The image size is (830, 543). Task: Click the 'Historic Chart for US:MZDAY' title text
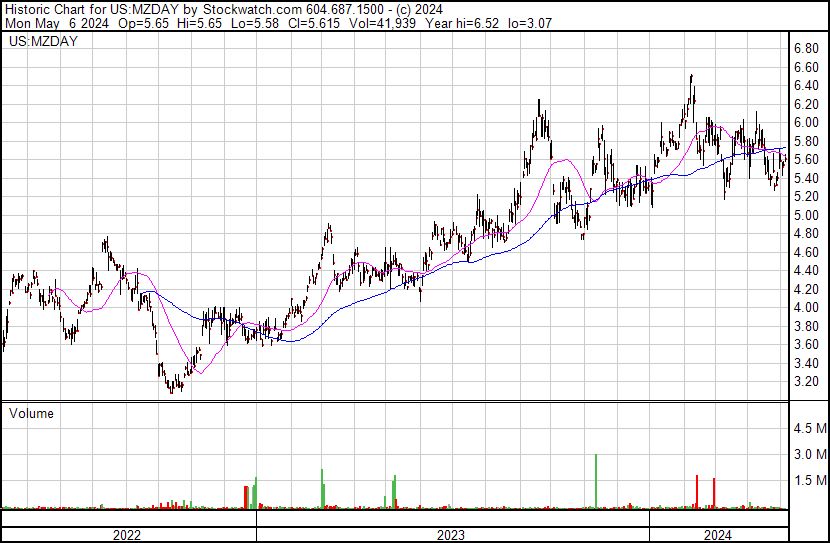pos(92,10)
